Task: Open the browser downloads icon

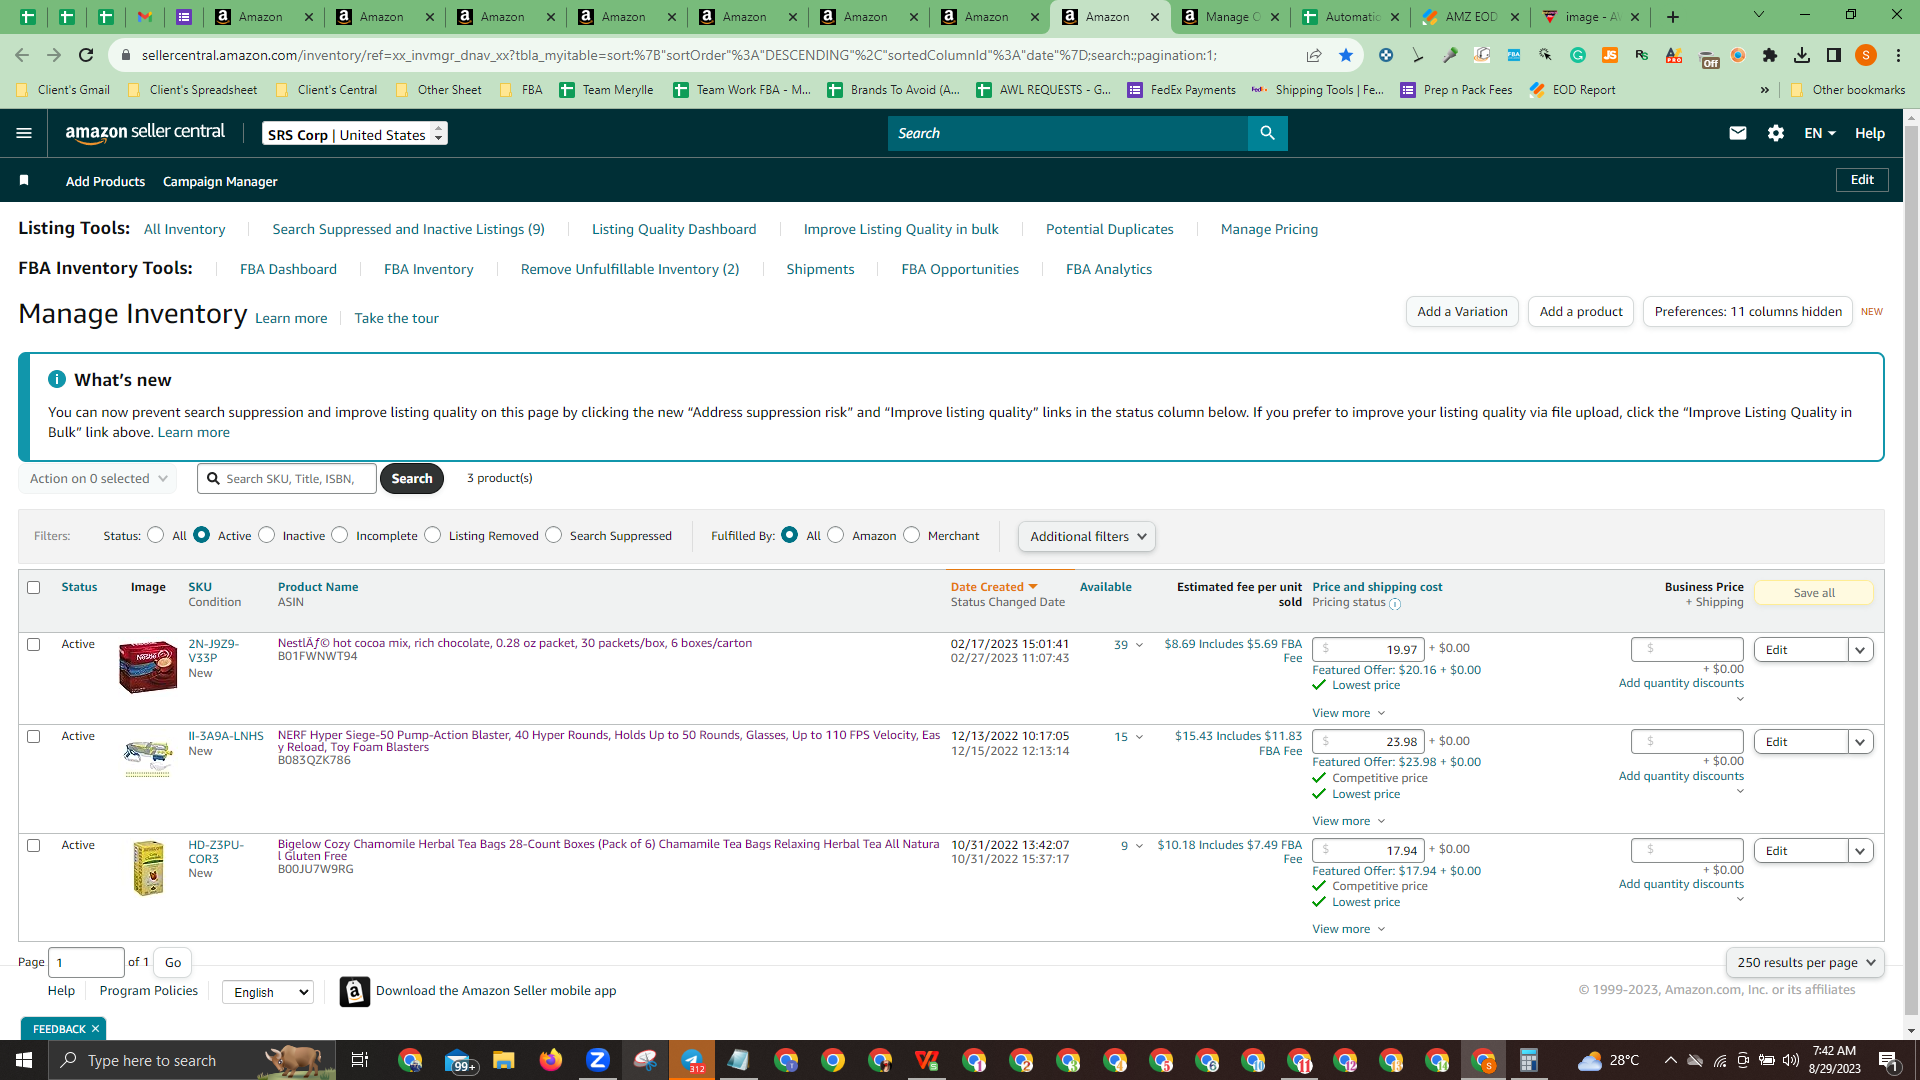Action: point(1802,55)
